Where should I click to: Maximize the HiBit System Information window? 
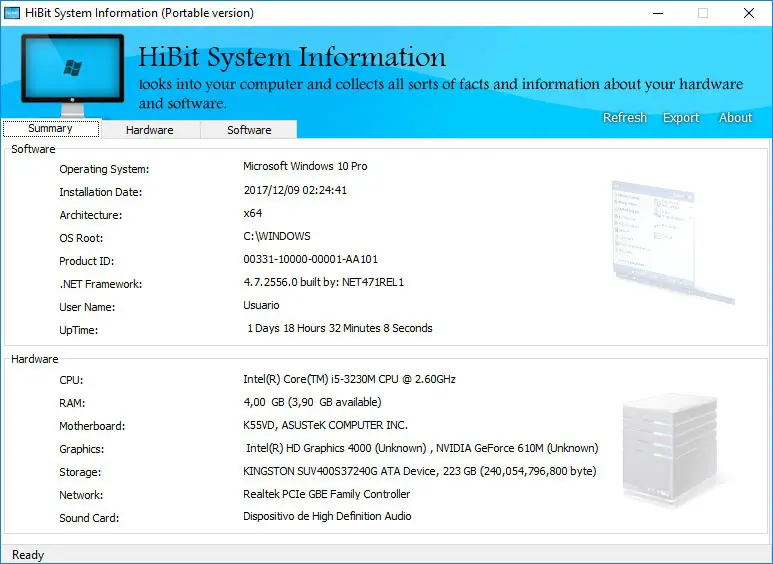click(x=703, y=13)
